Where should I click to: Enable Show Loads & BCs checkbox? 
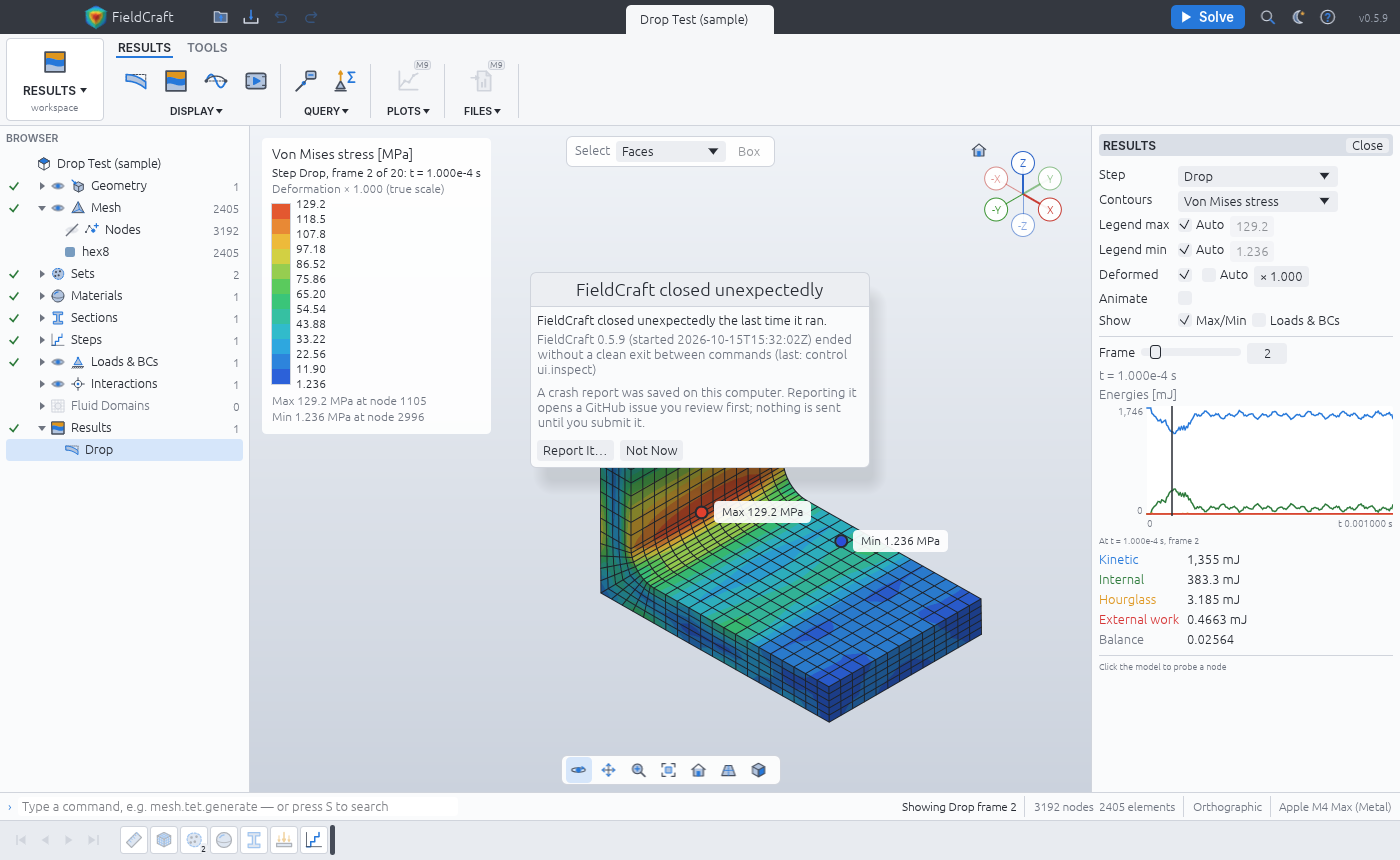(x=1259, y=321)
